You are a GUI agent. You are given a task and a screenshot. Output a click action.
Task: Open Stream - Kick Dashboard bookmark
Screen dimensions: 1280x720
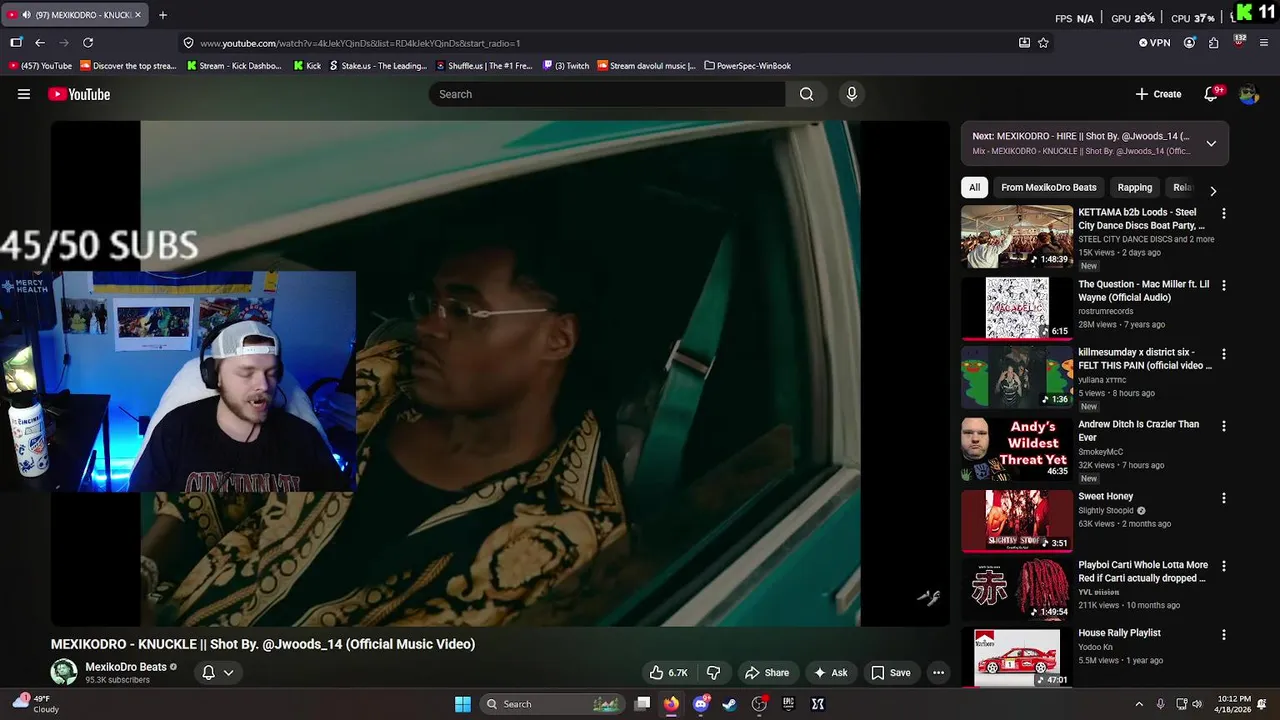click(x=234, y=66)
